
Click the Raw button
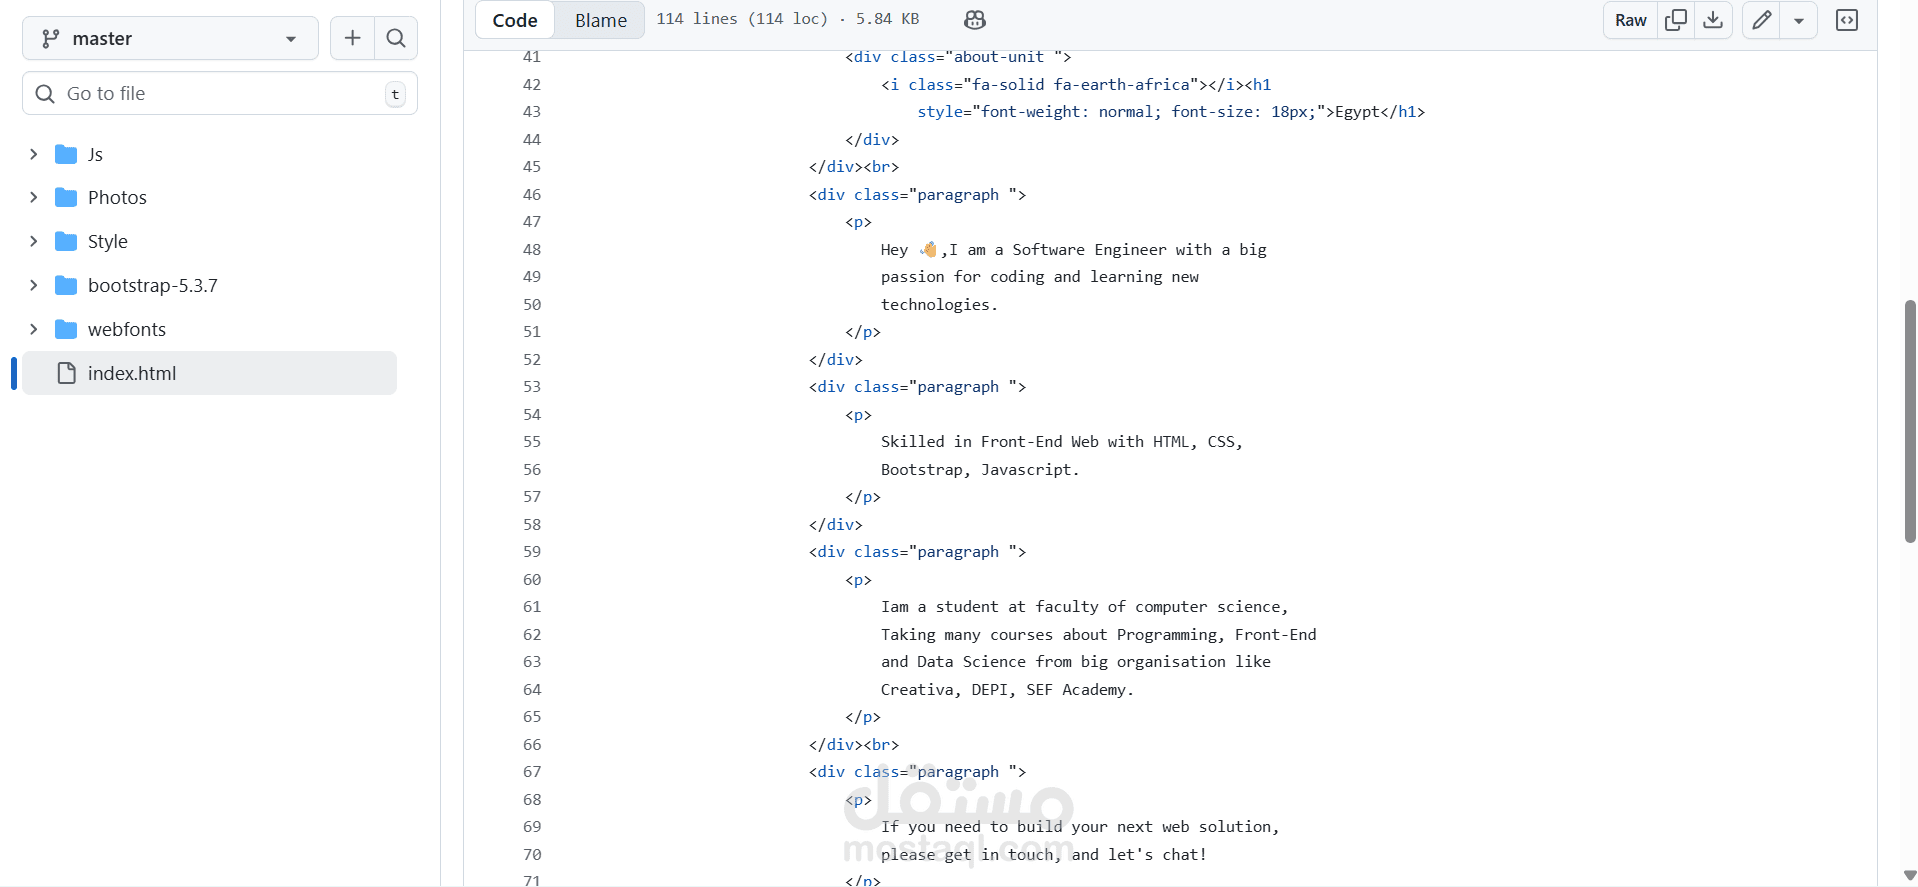pos(1630,20)
